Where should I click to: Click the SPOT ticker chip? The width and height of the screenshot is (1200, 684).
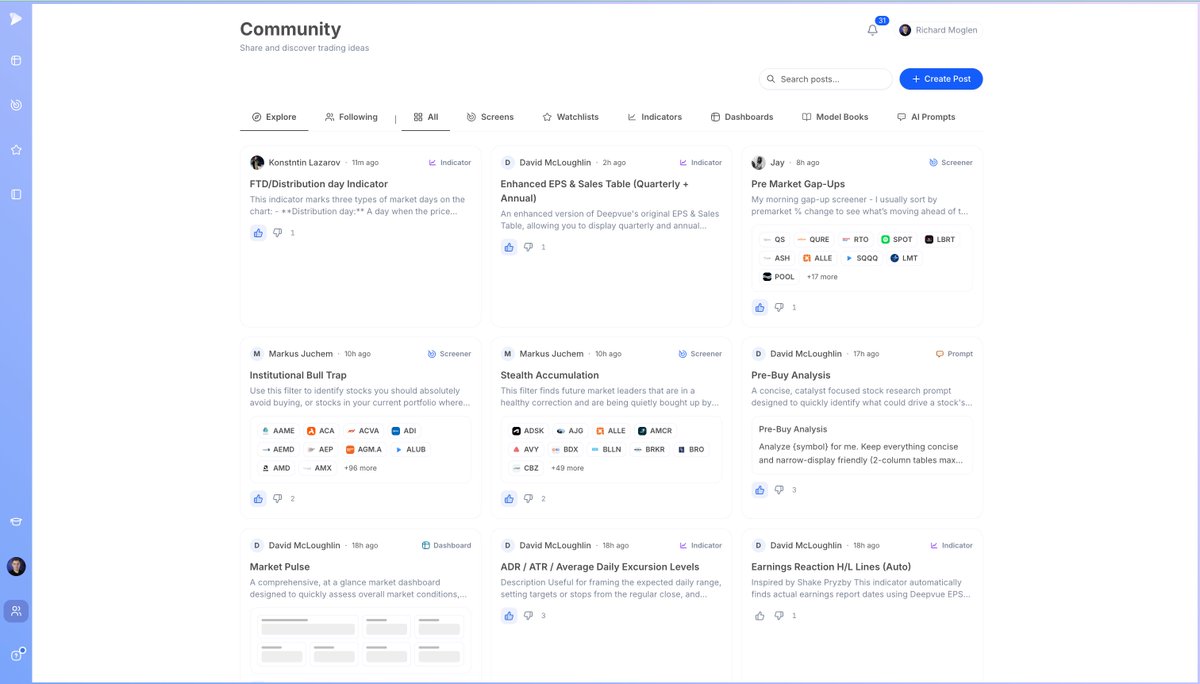897,240
